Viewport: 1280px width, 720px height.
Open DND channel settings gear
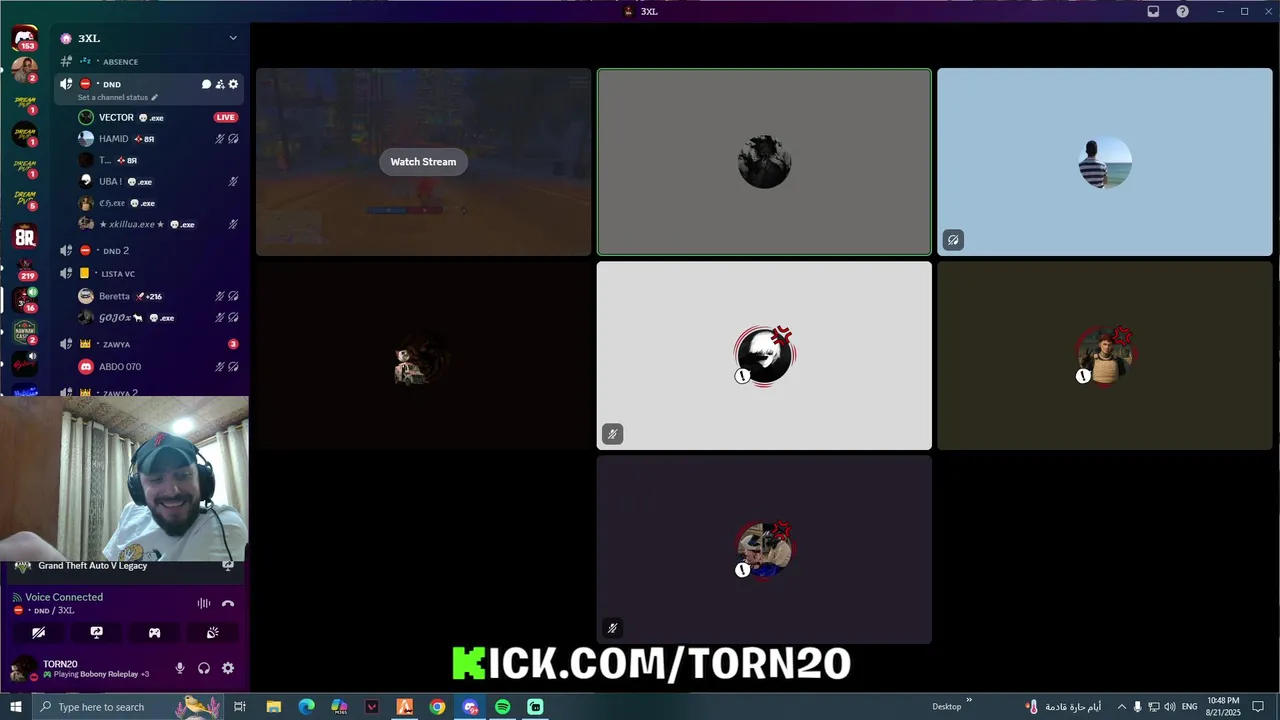(233, 84)
